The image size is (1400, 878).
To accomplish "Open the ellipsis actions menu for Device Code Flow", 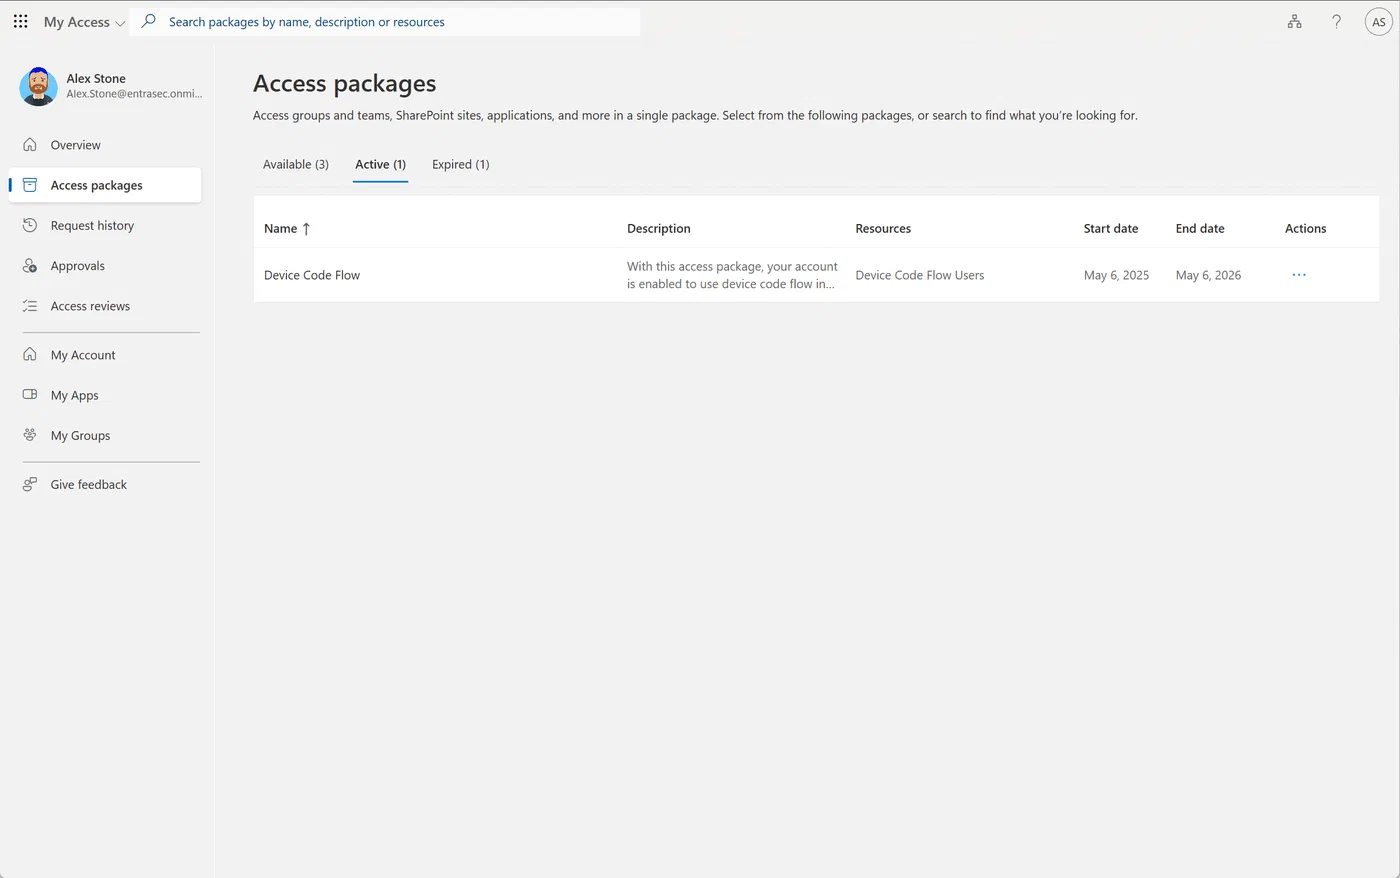I will (1299, 275).
